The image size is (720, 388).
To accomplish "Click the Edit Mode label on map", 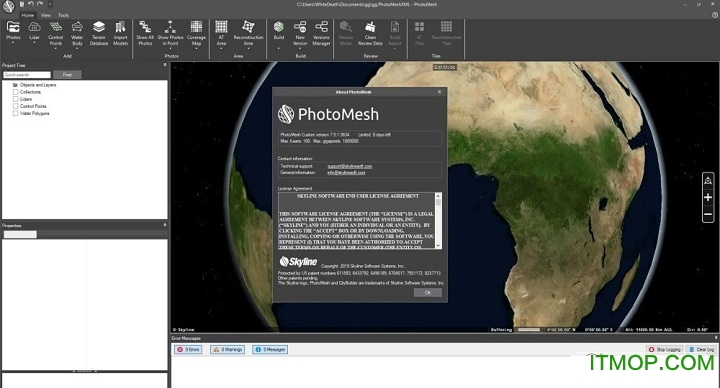I will click(444, 67).
